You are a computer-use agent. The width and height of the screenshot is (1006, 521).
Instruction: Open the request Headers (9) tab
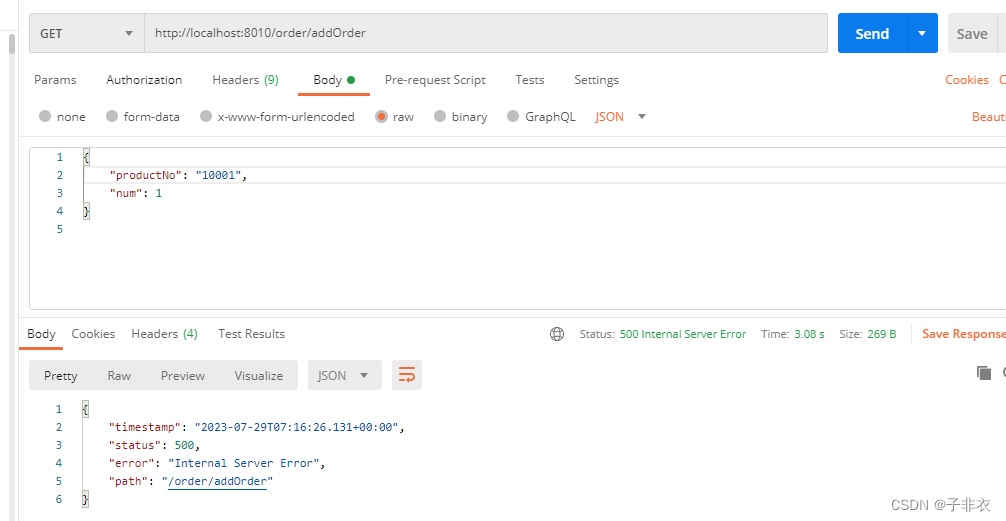click(245, 80)
